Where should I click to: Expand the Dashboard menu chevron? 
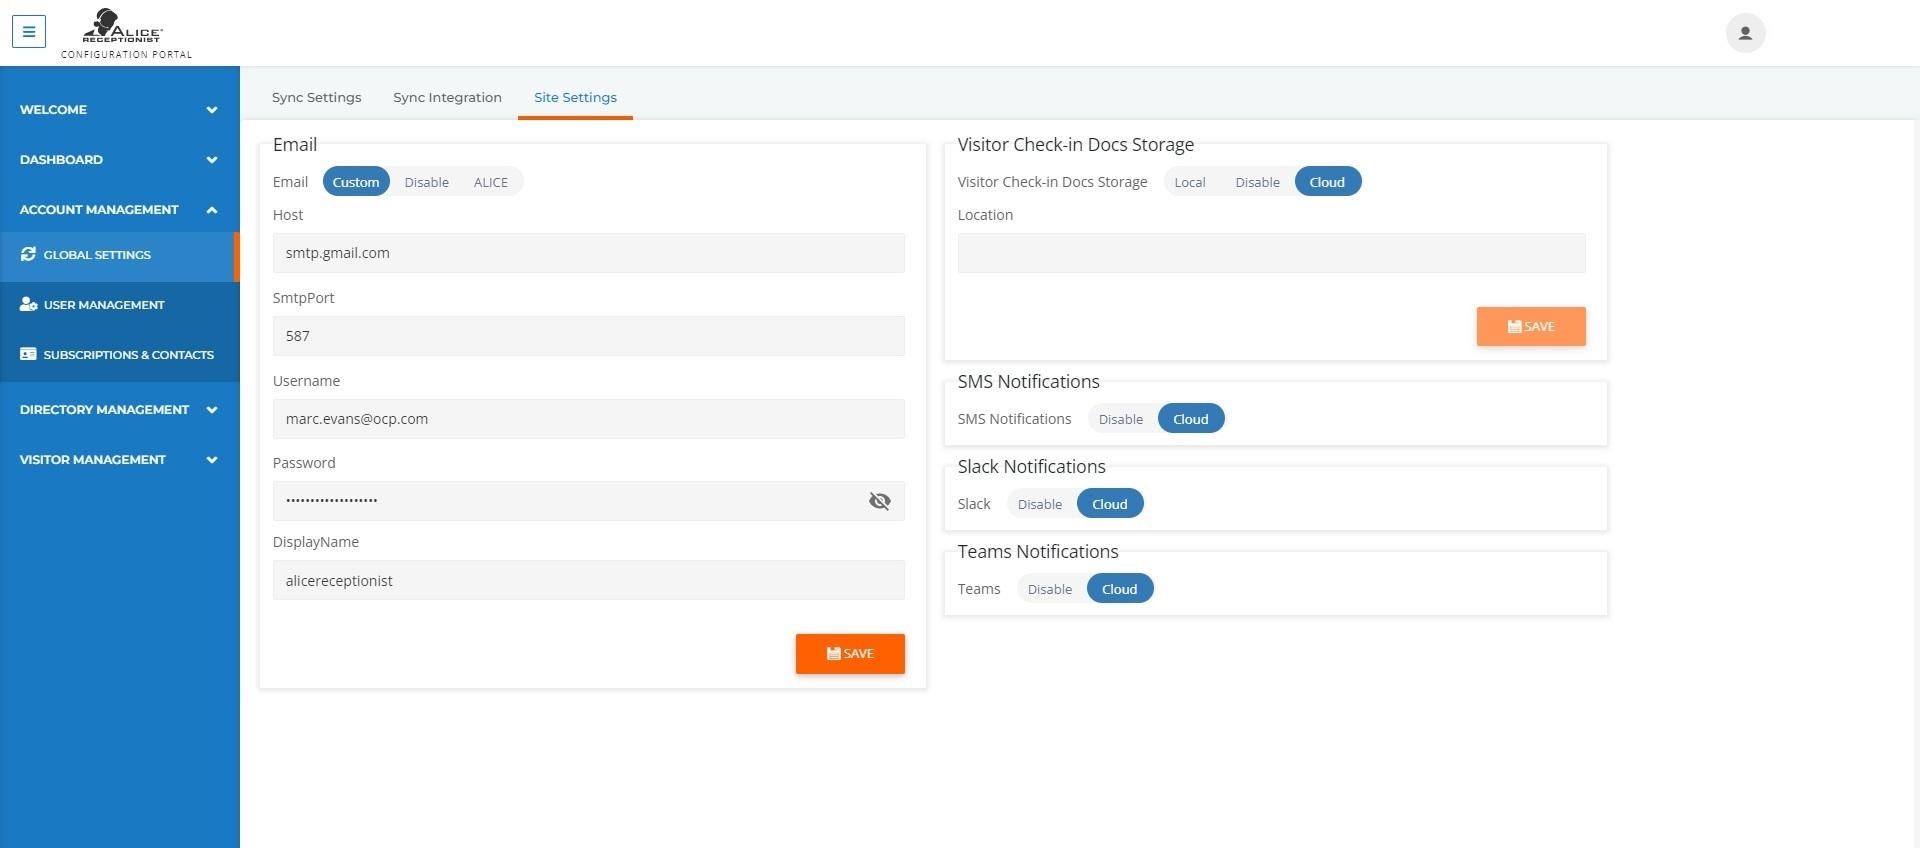pos(212,160)
